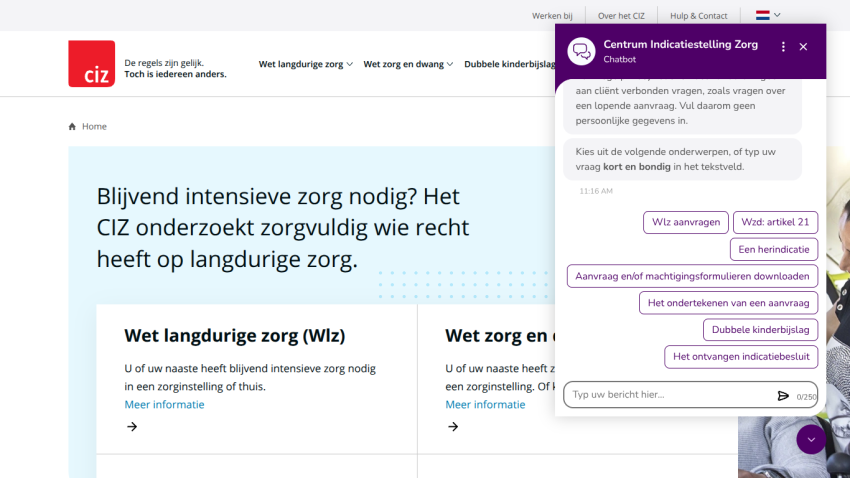Click the CIZ slogan text
The width and height of the screenshot is (850, 478).
coord(175,68)
